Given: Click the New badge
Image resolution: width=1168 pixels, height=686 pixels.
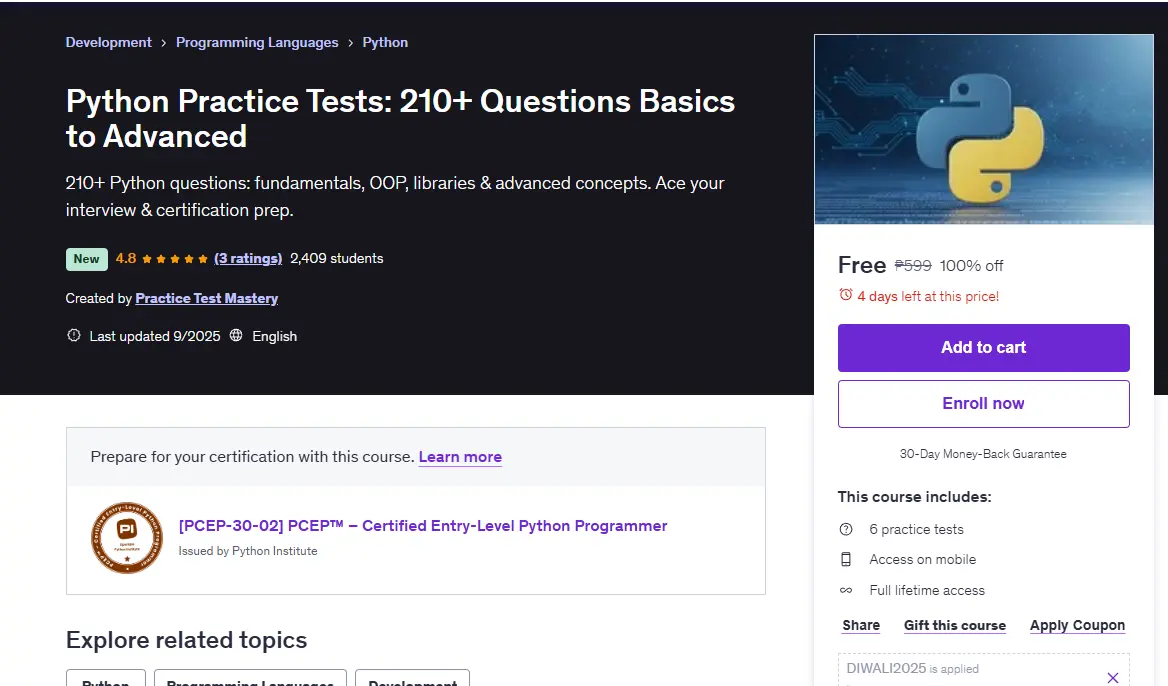Looking at the screenshot, I should point(86,259).
